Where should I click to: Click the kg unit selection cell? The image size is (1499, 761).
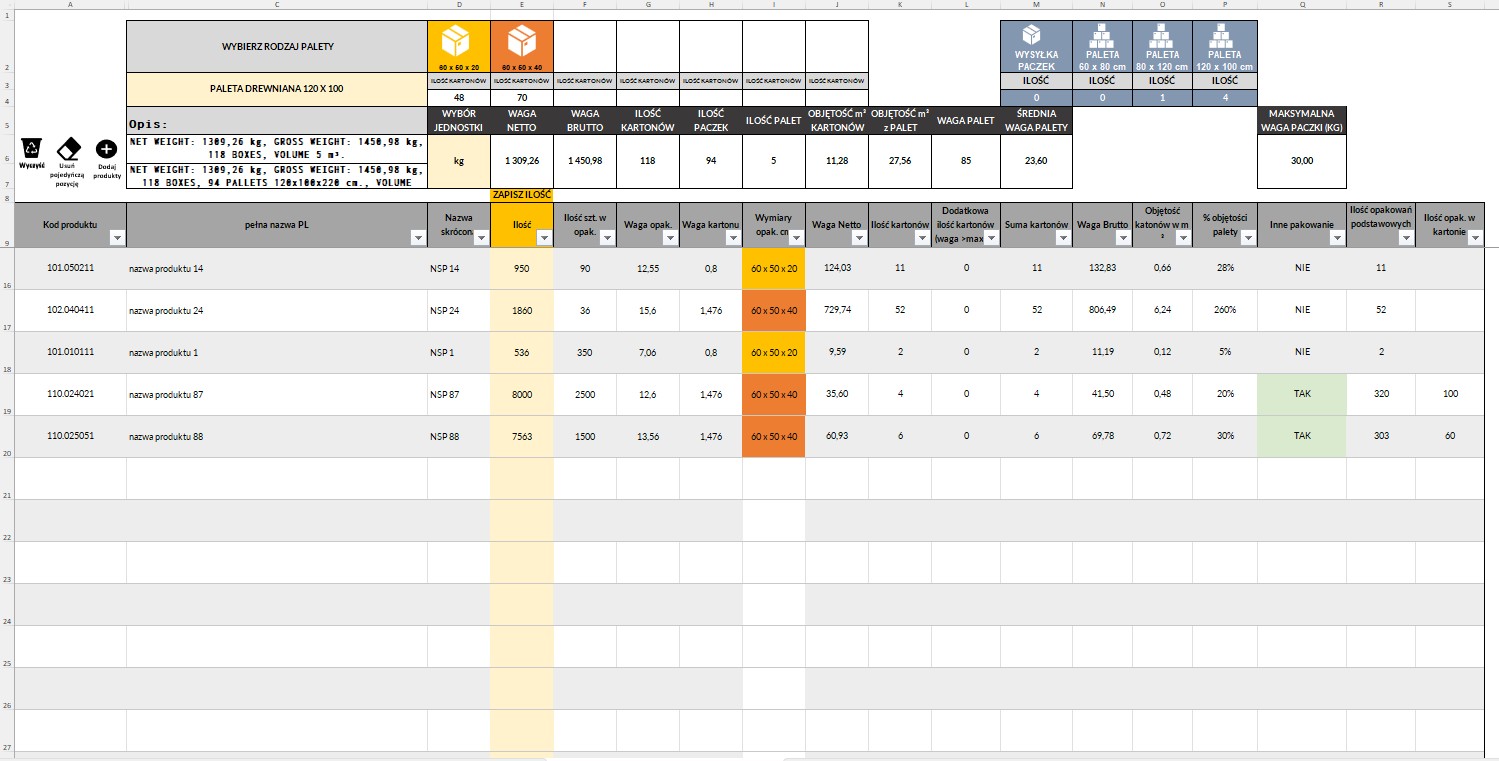(458, 160)
